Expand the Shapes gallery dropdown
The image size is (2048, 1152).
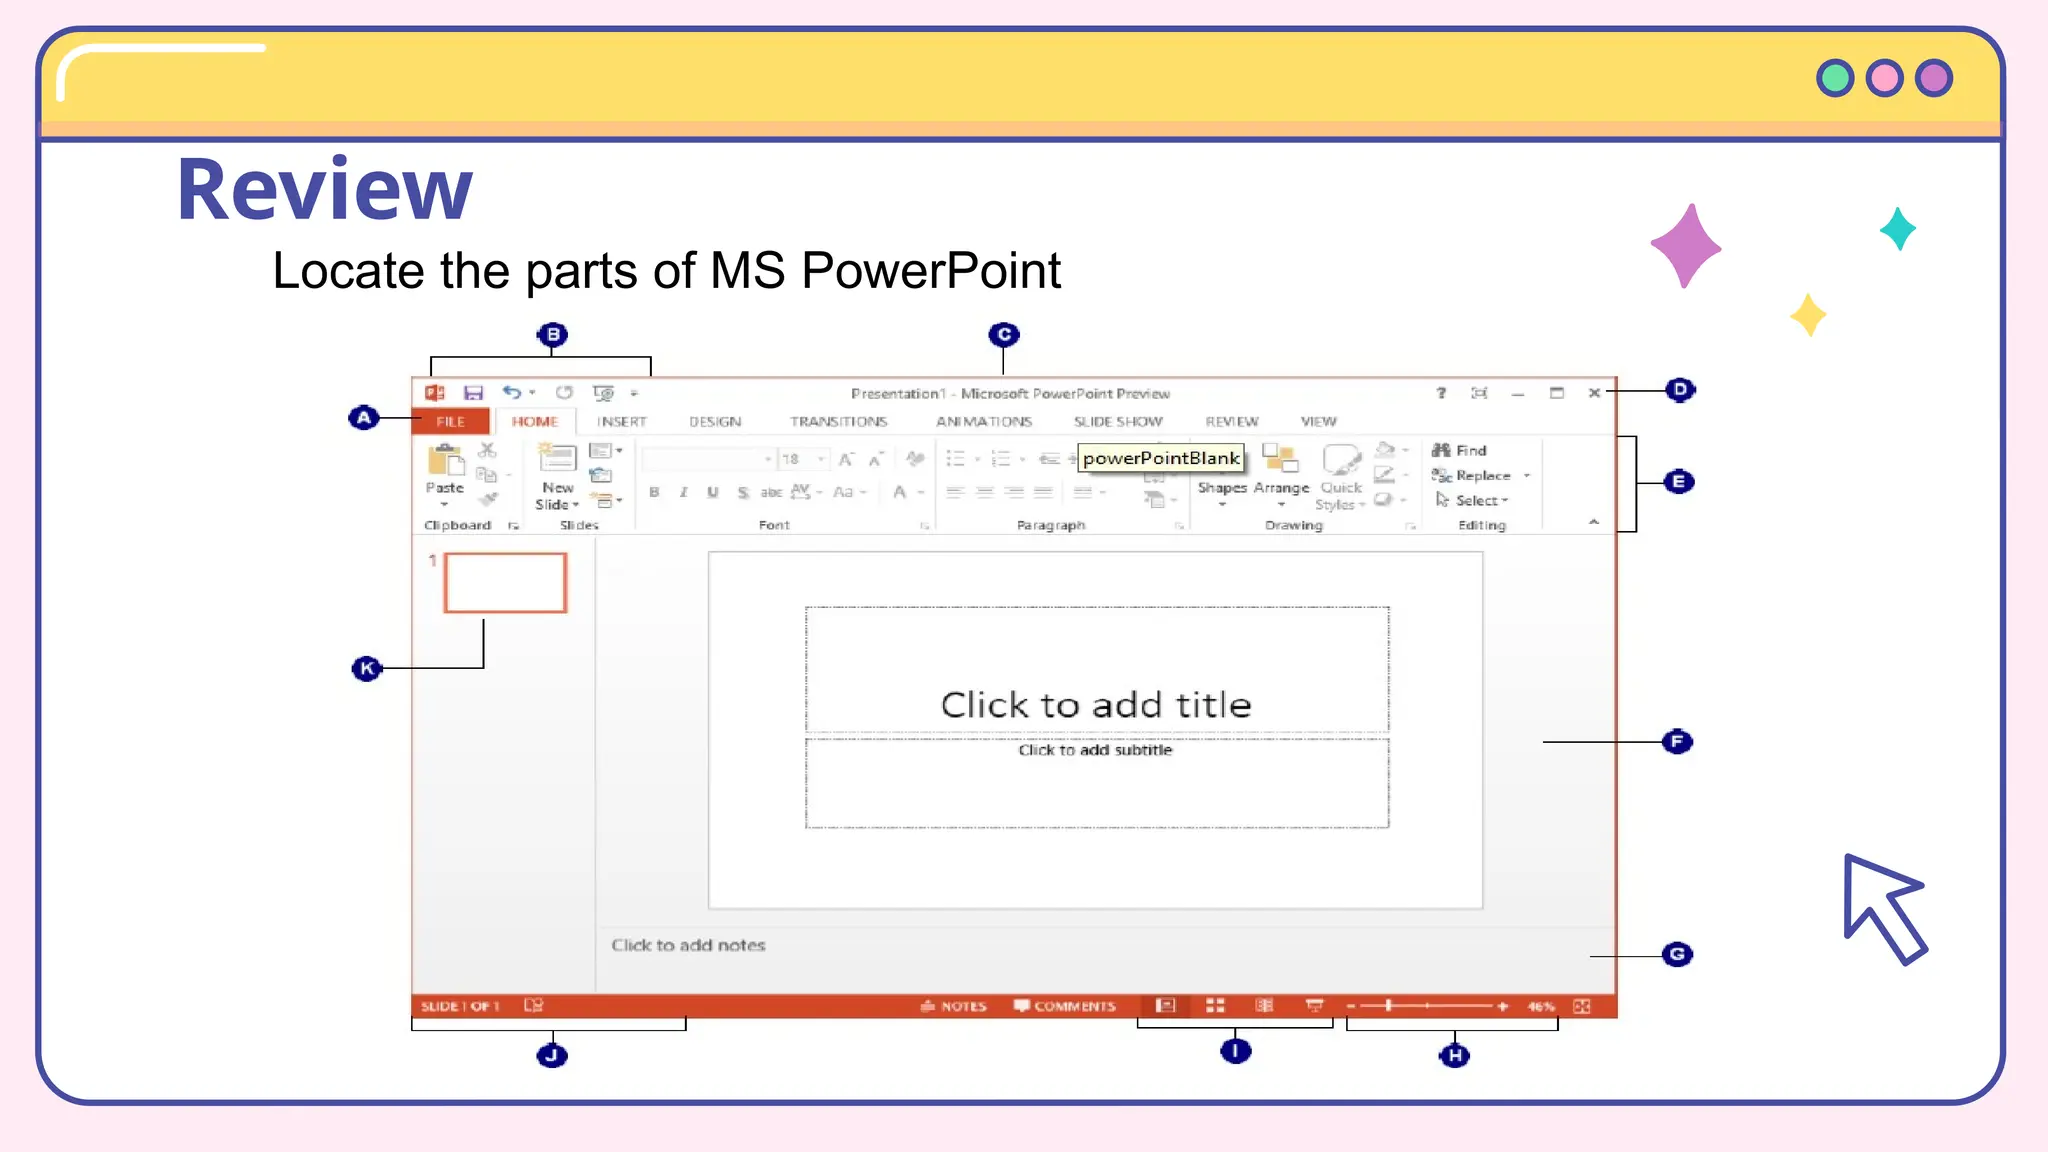[x=1222, y=503]
